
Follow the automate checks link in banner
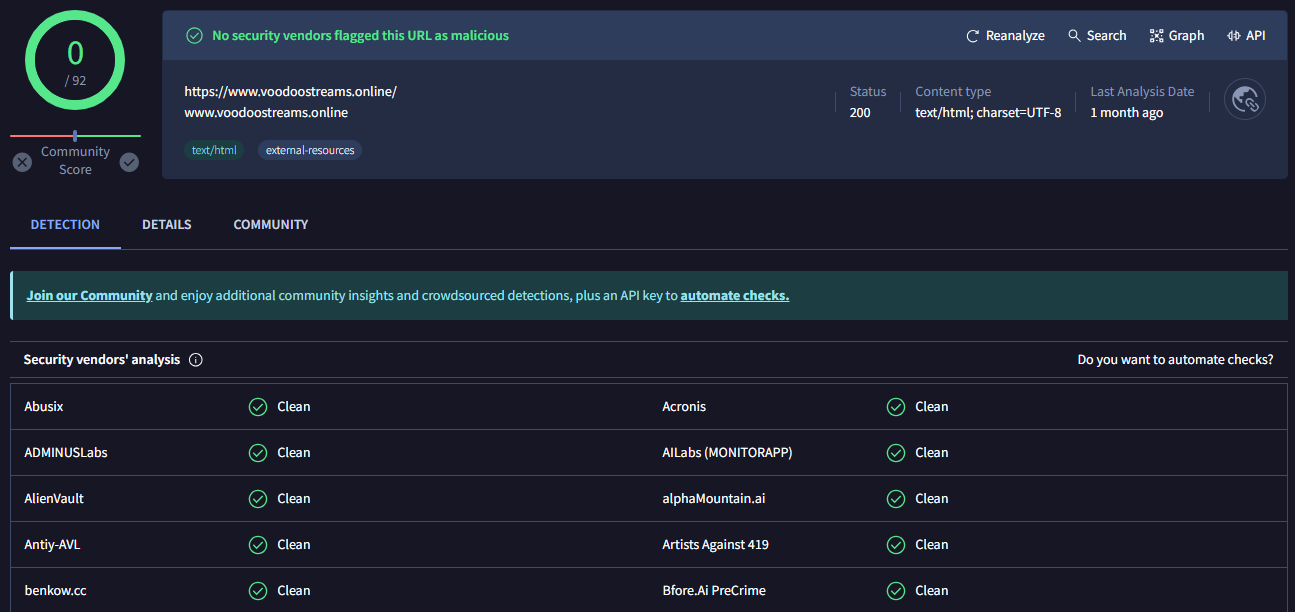pos(735,296)
